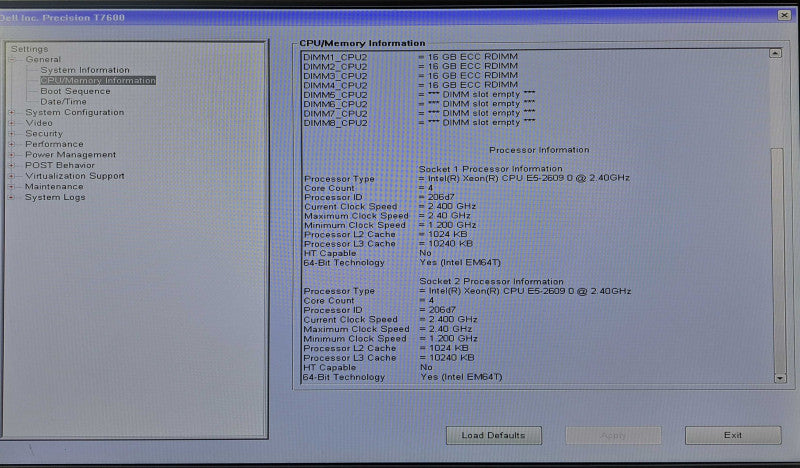Click the Processor Information heading
The image size is (800, 468).
(x=539, y=150)
